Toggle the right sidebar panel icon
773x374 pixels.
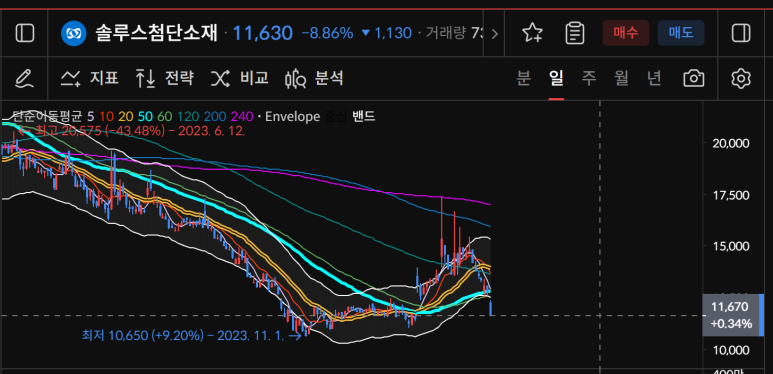[740, 34]
